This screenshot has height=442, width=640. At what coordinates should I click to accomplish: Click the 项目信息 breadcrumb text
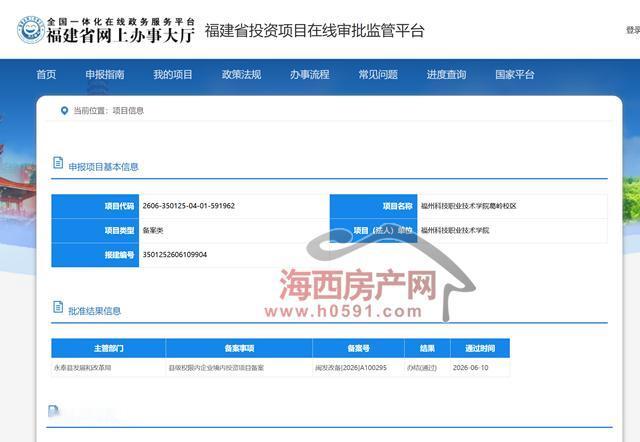128,111
